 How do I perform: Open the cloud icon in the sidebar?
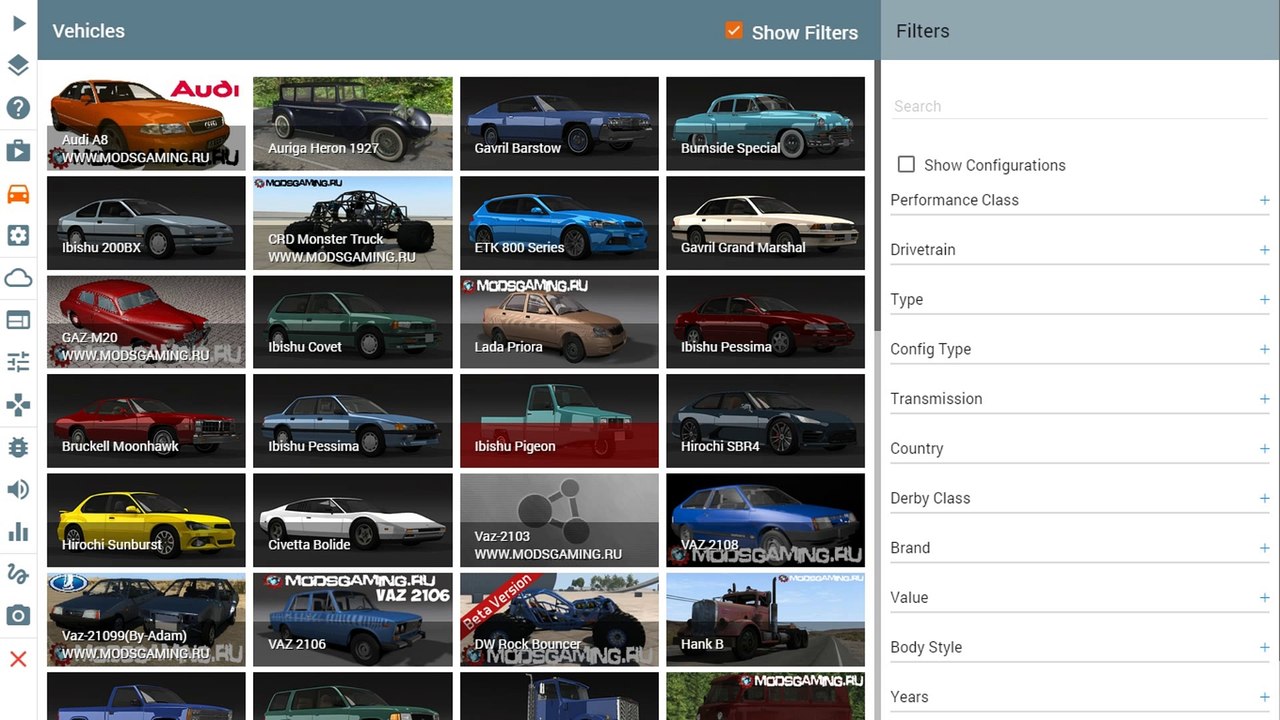point(18,278)
